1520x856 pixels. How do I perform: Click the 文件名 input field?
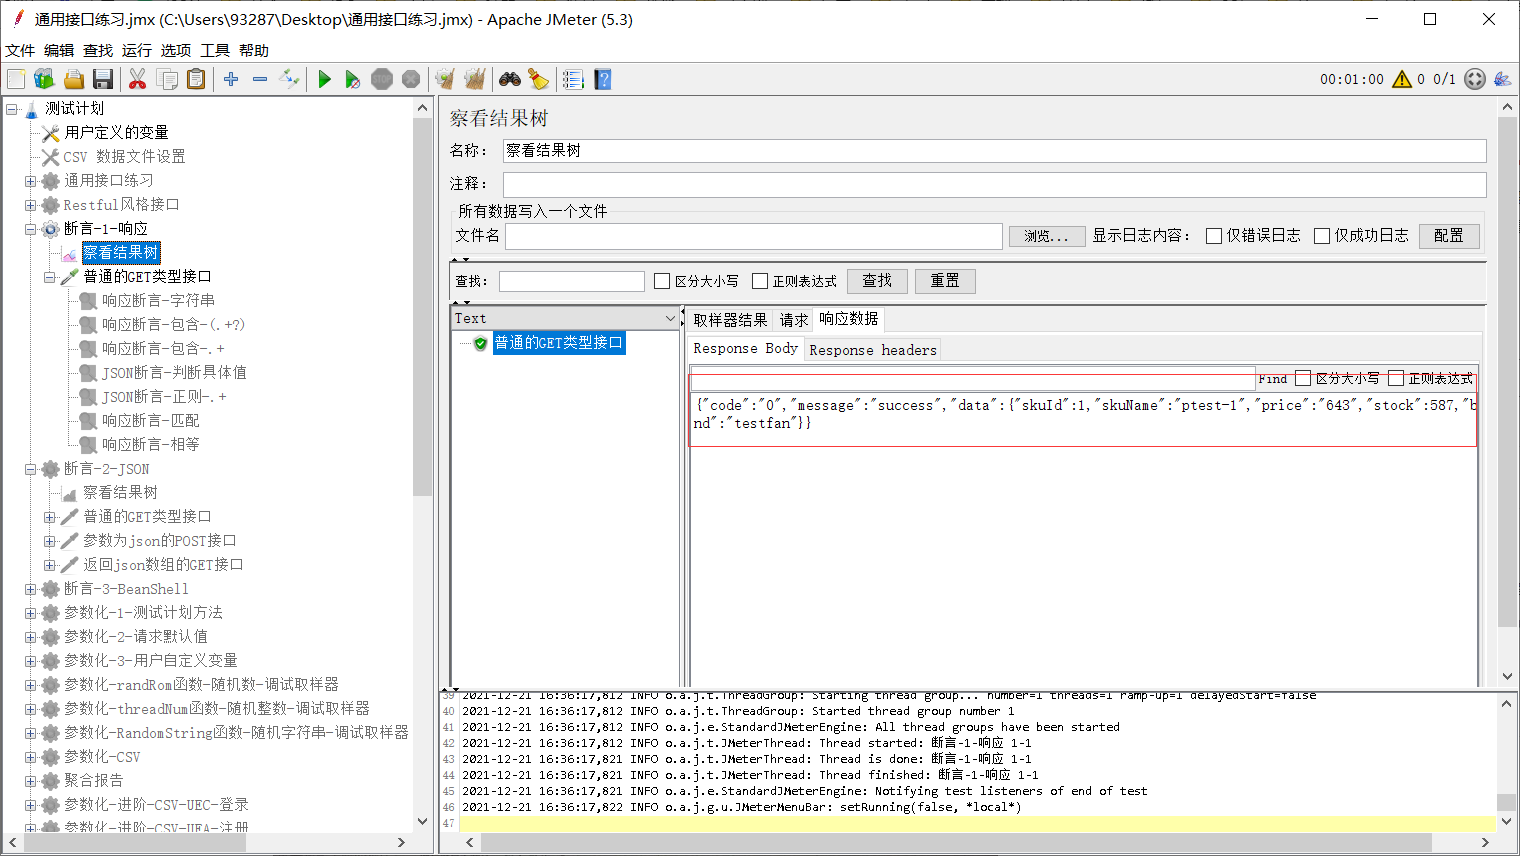click(753, 236)
